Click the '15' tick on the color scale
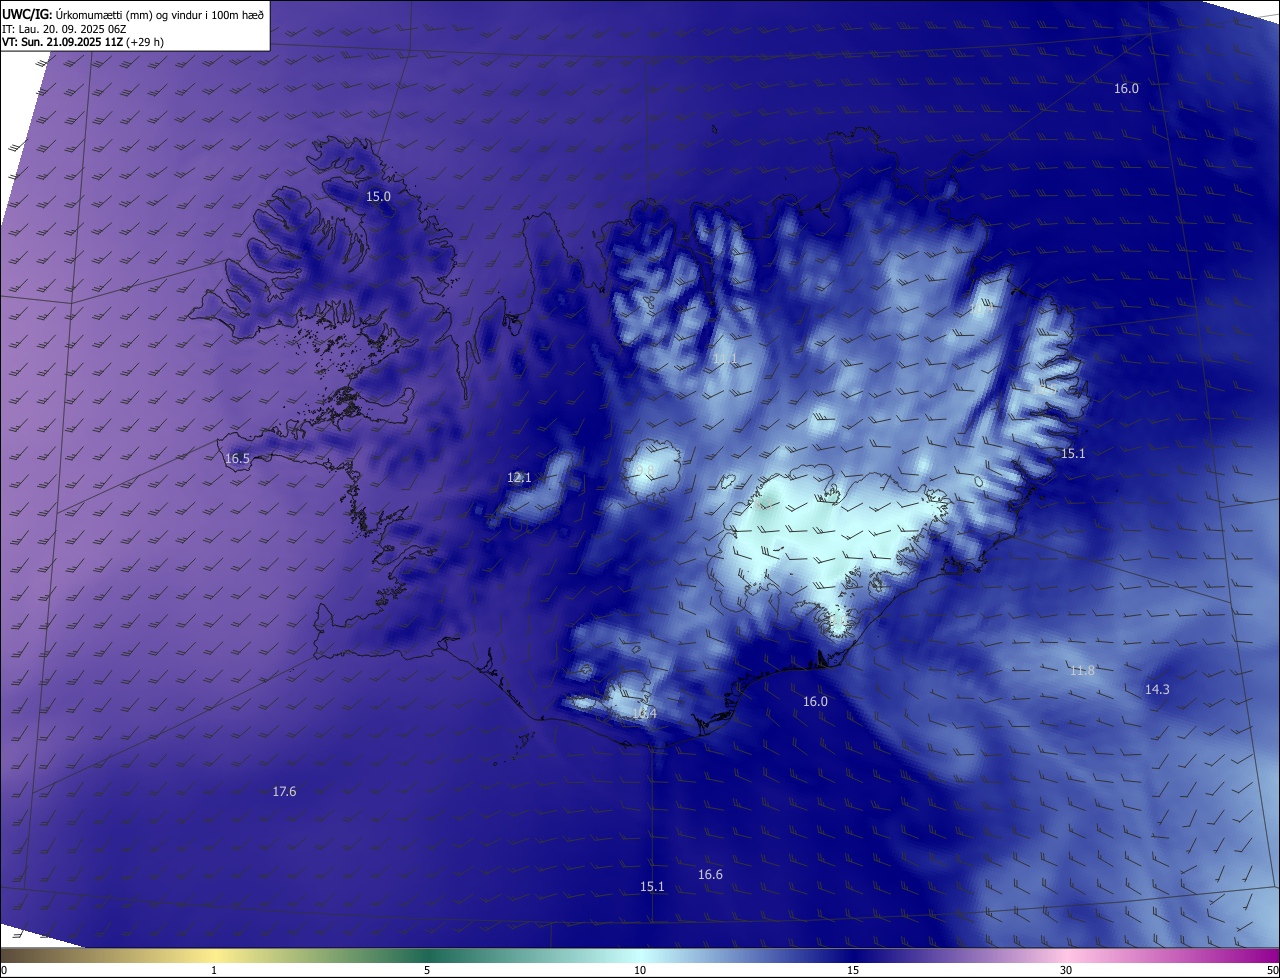This screenshot has height=978, width=1280. 853,970
